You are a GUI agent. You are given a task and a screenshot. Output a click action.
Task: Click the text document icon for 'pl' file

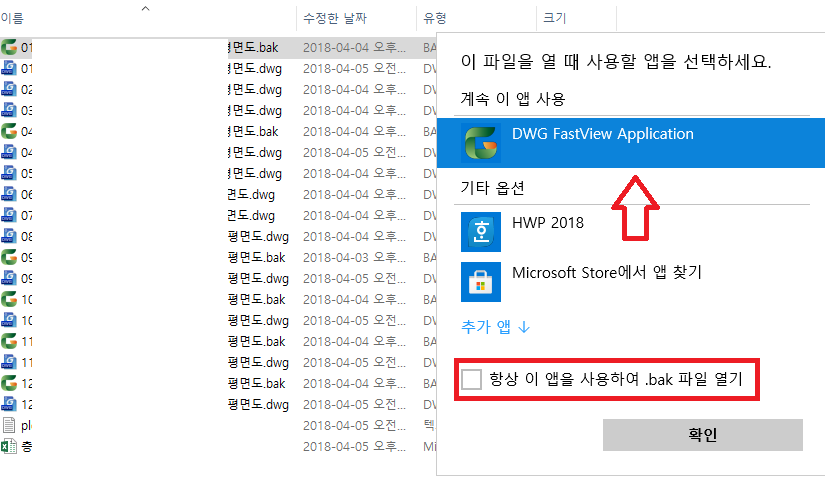(x=9, y=425)
